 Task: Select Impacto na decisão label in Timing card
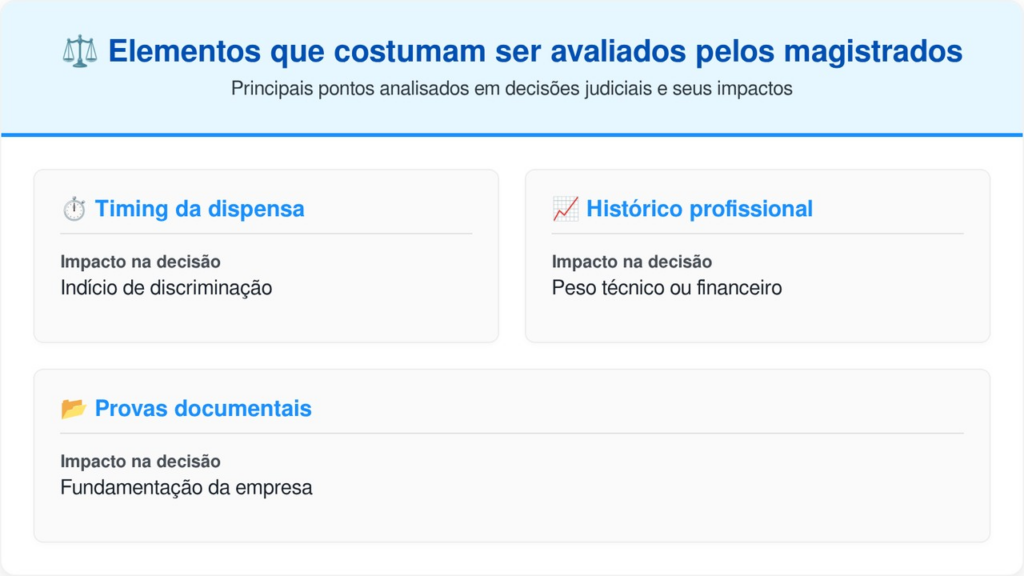coord(140,262)
